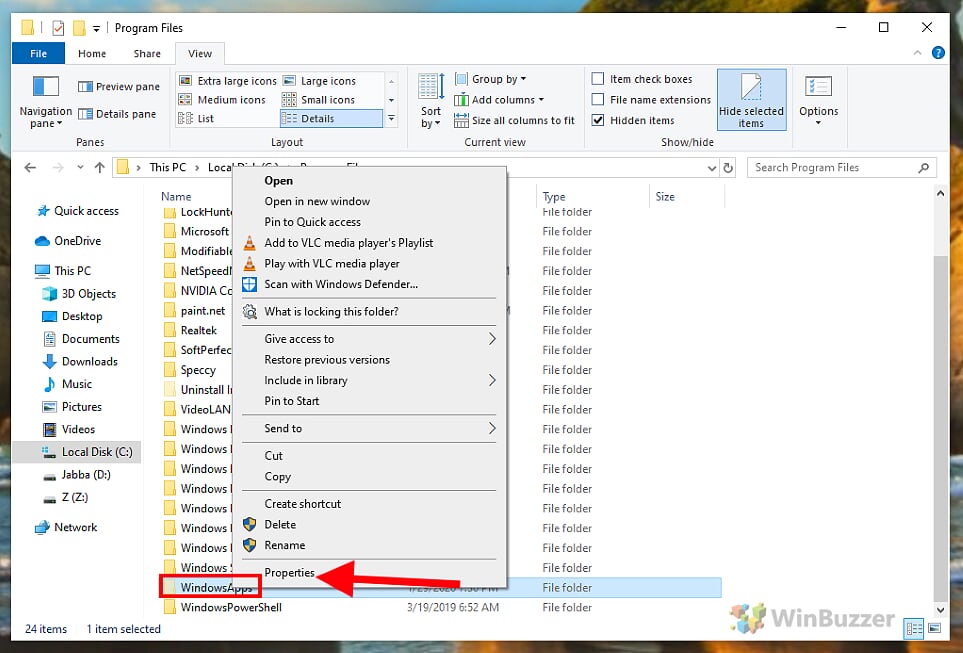Open Windows Explorer help icon
This screenshot has height=653, width=963.
[x=938, y=53]
